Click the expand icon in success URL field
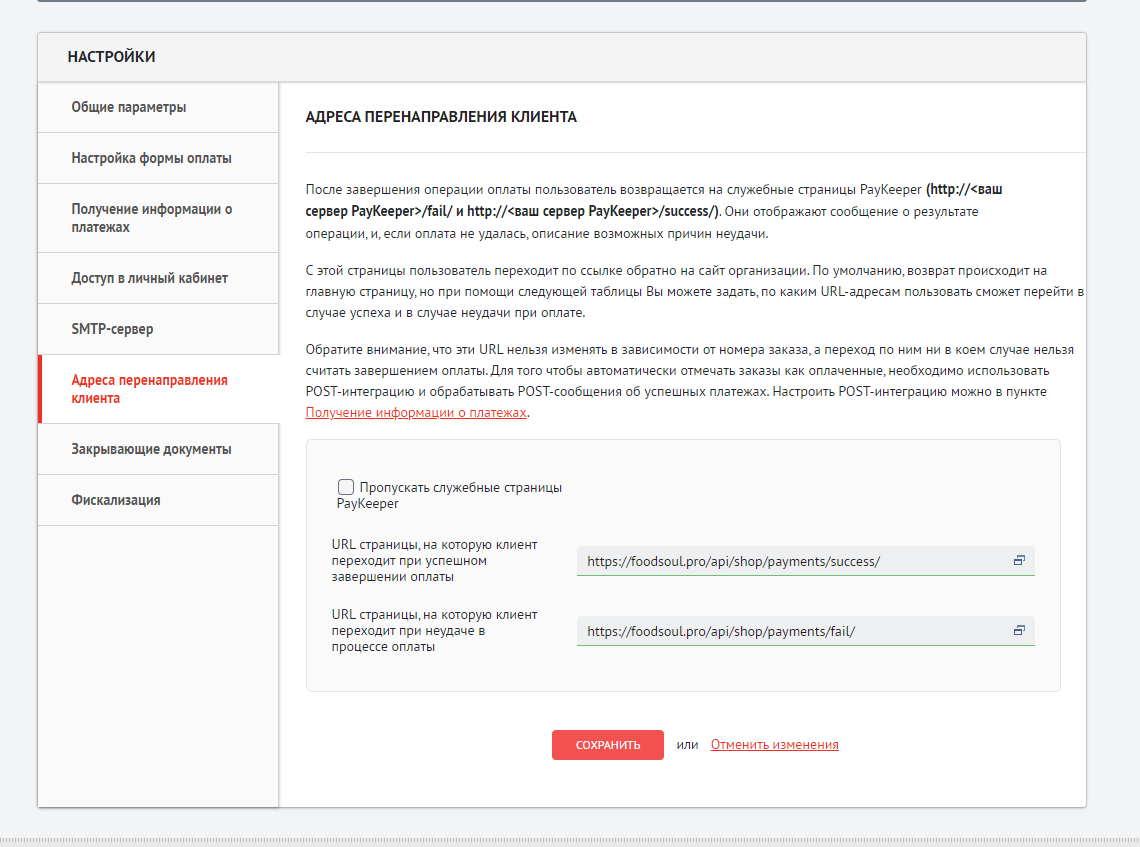This screenshot has width=1140, height=847. [1019, 561]
